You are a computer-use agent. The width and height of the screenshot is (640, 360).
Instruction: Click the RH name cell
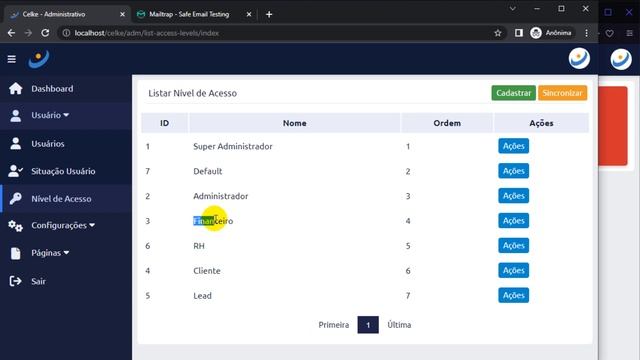coord(199,246)
